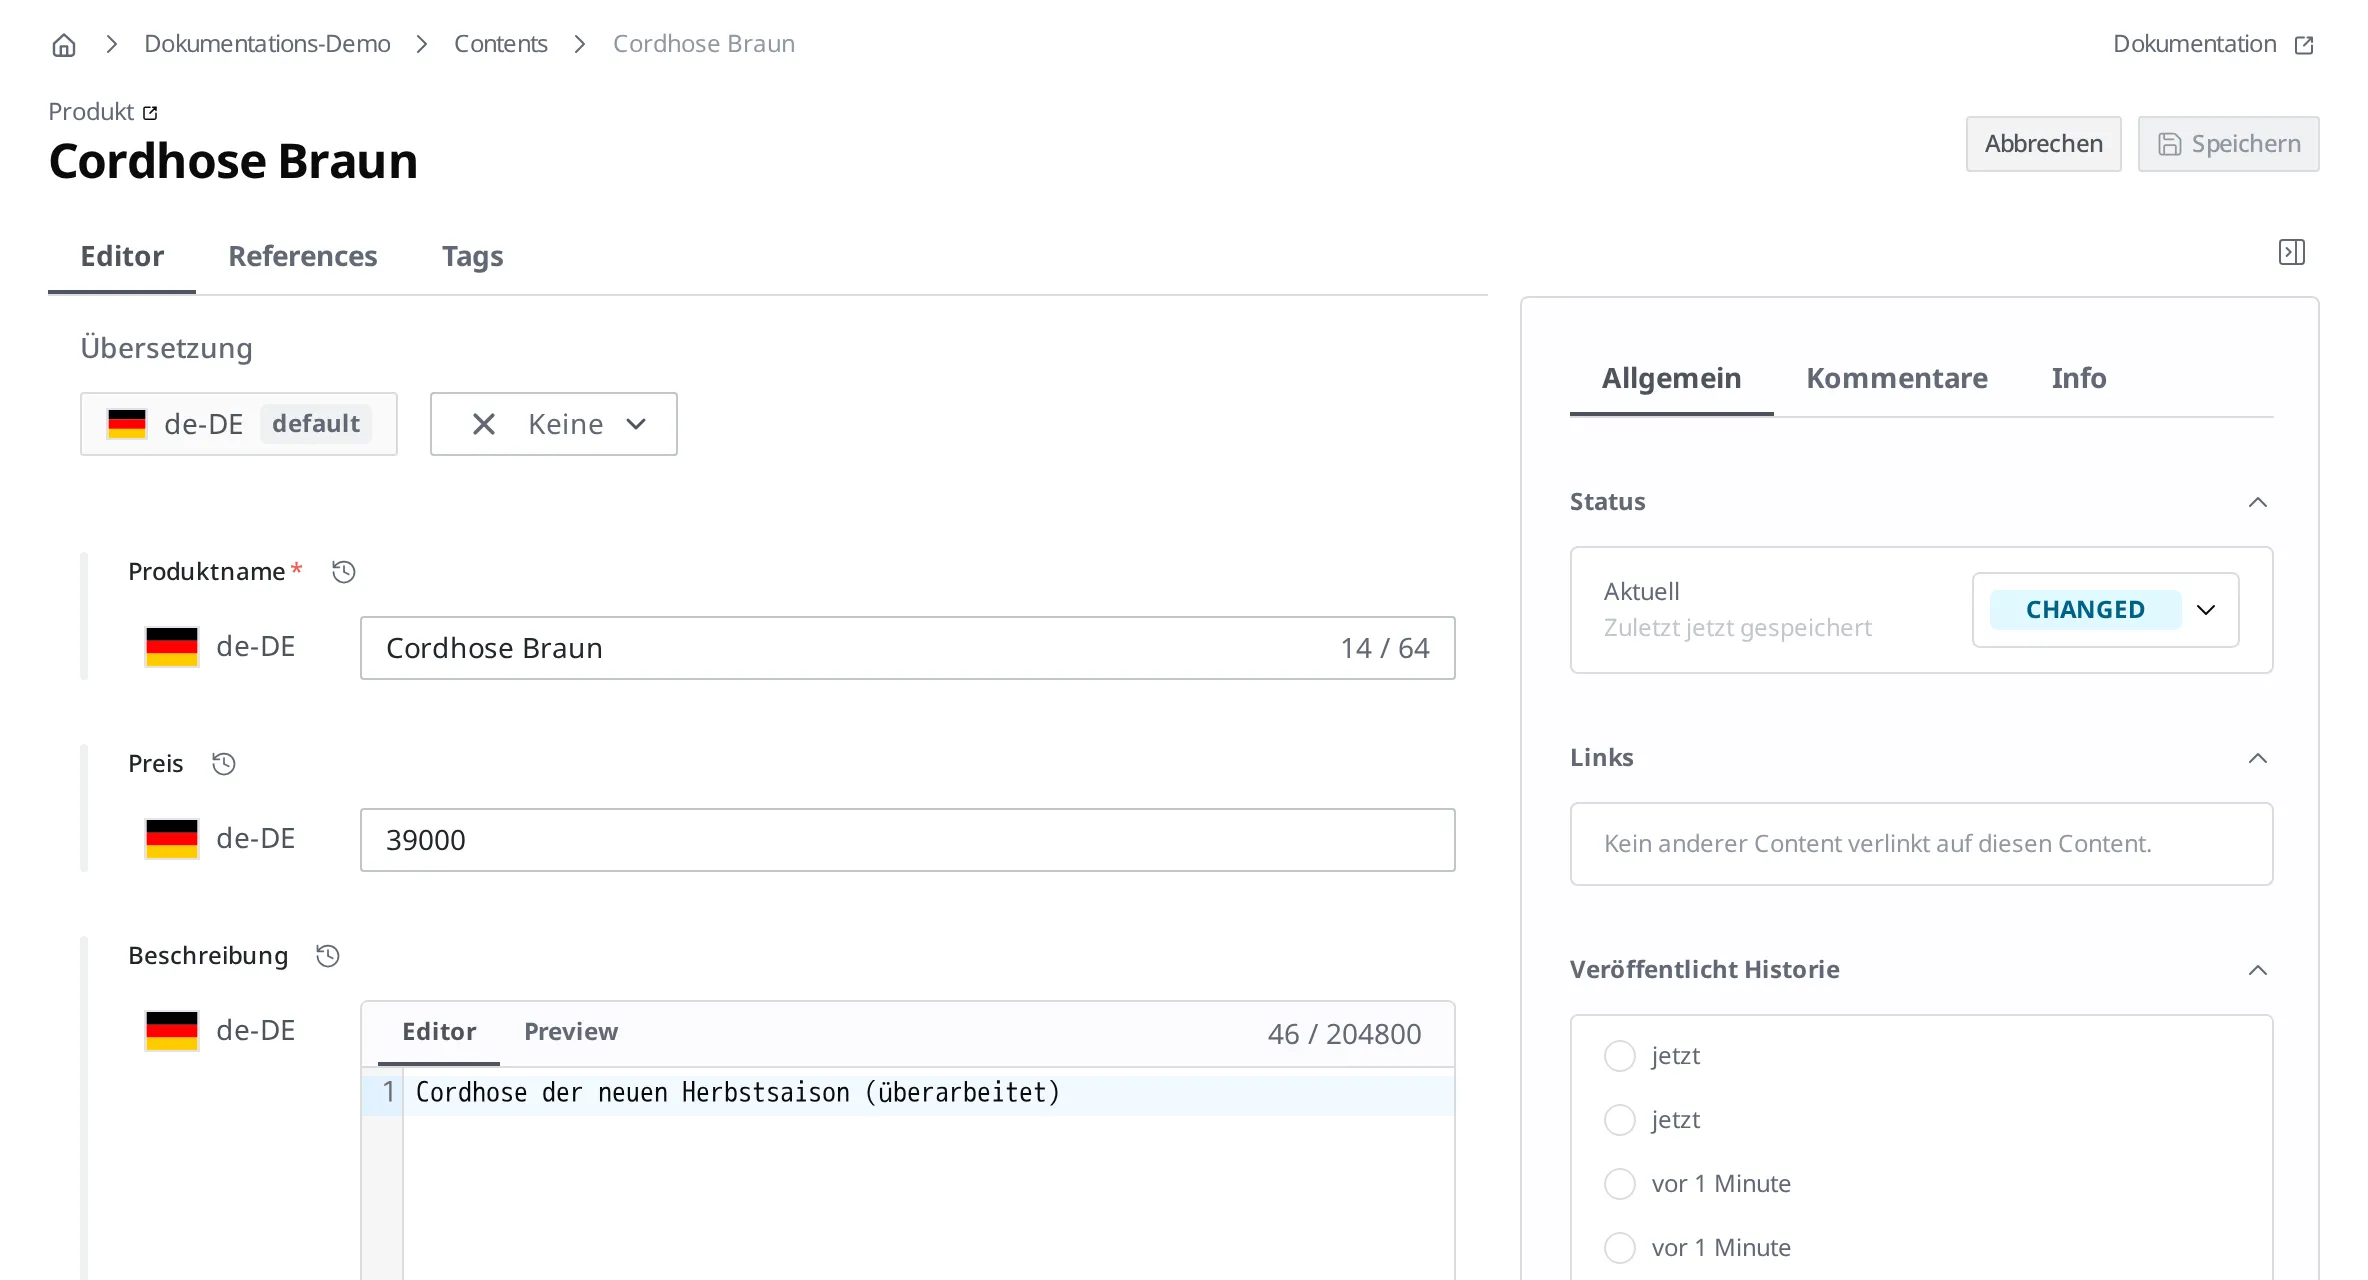Open the Keine translation language dropdown
Image resolution: width=2368 pixels, height=1280 pixels.
[554, 424]
